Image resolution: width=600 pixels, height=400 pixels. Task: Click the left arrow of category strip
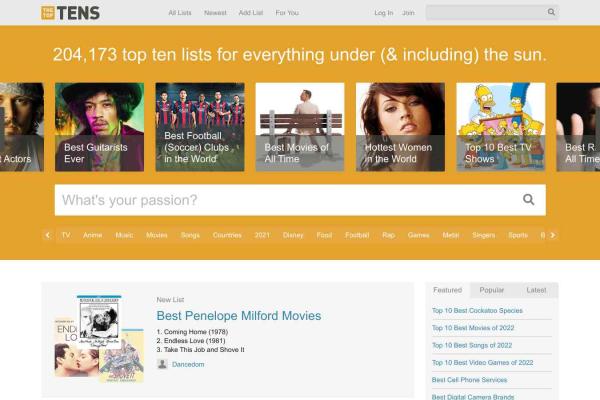[x=48, y=235]
